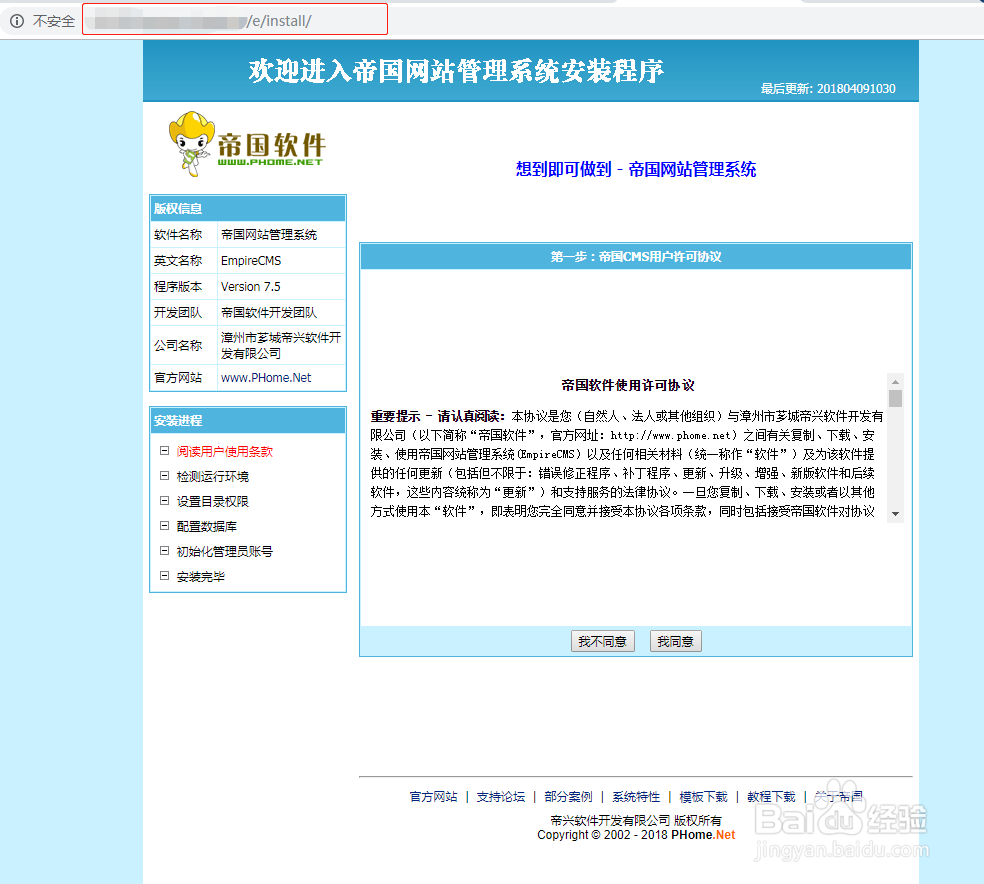Click the license agreement scrollbar thumb
The width and height of the screenshot is (984, 884).
click(x=896, y=398)
